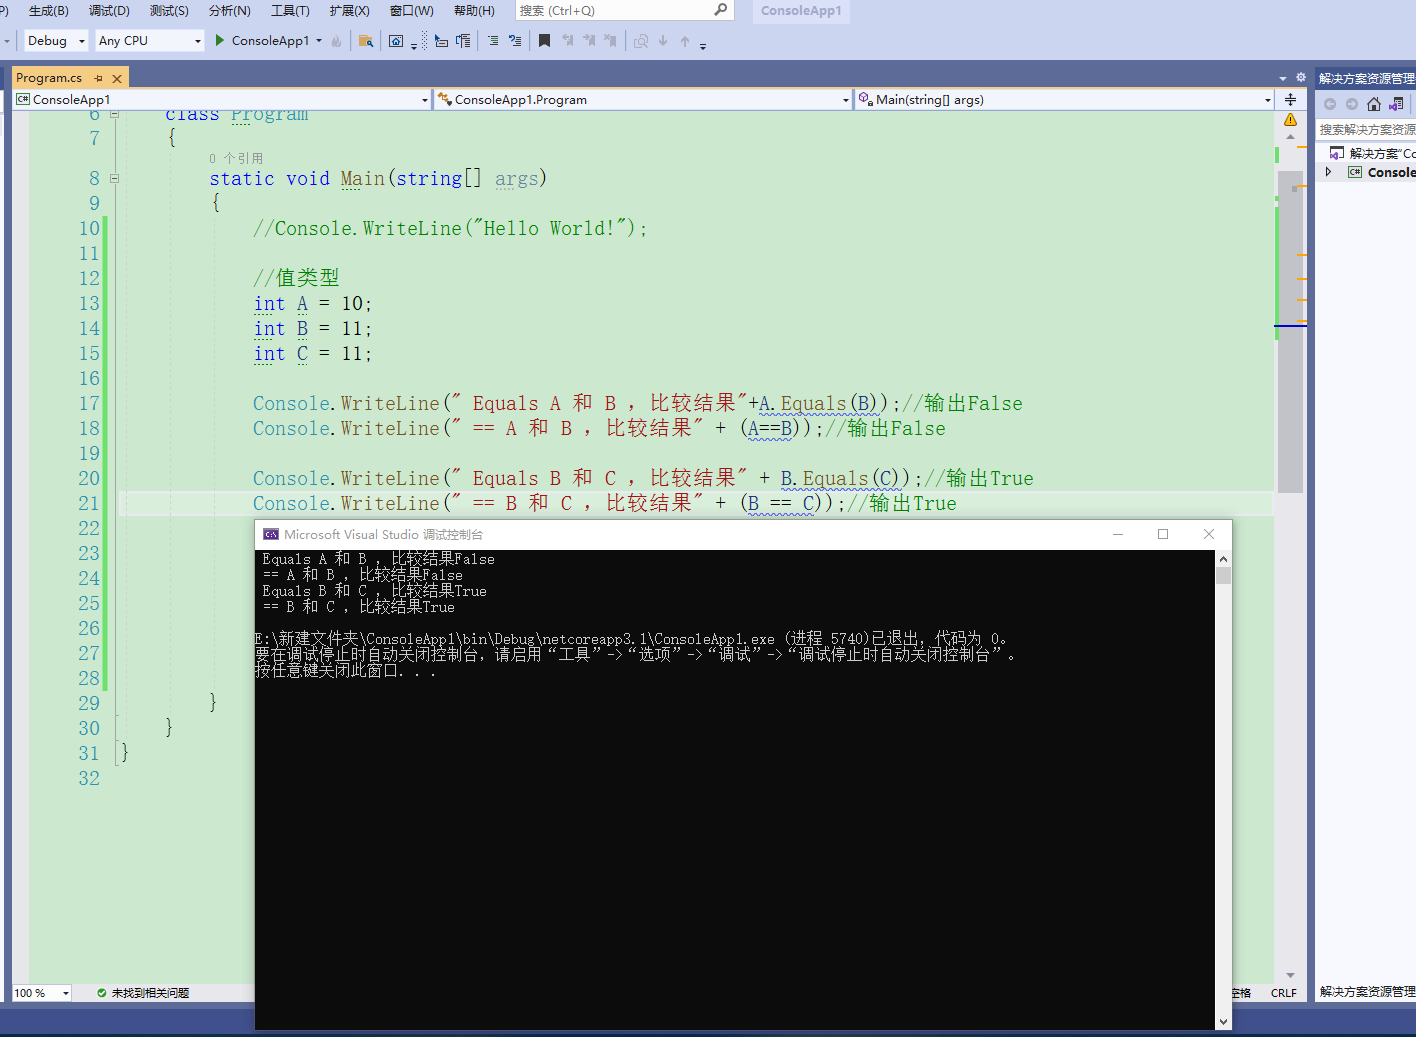
Task: Click the Solution Explorer search field
Action: (1366, 129)
